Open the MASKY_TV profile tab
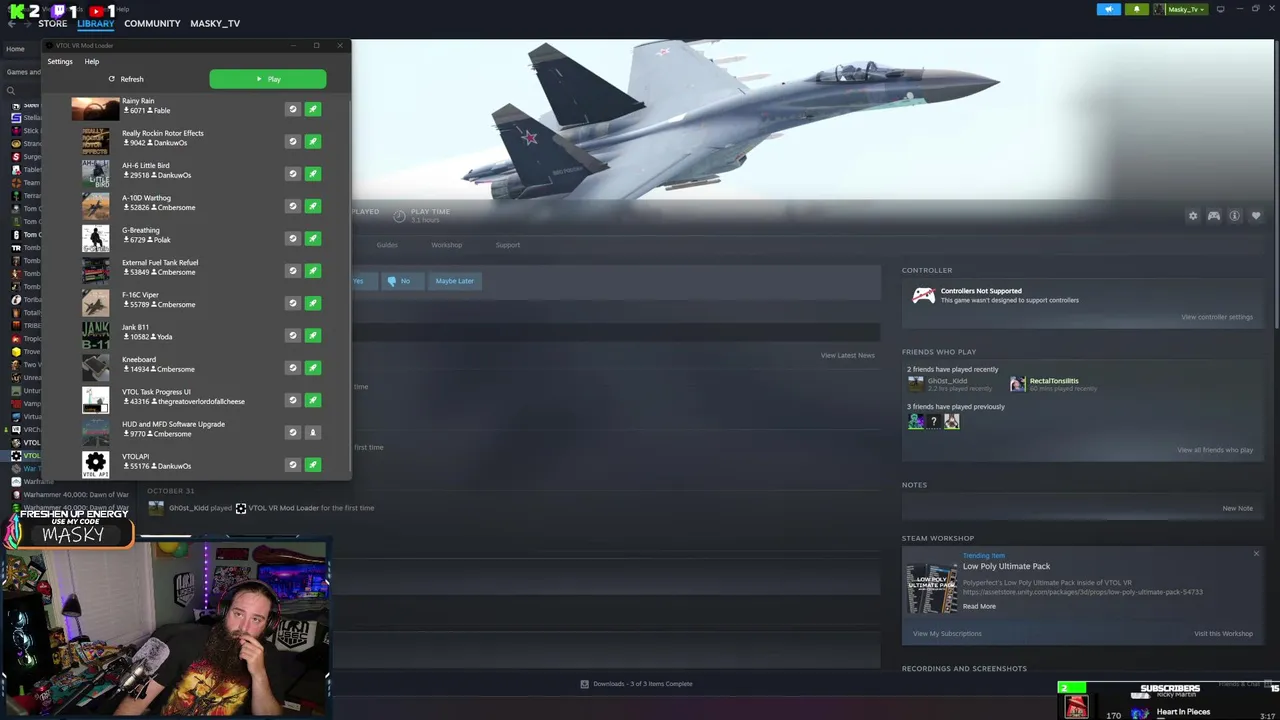Screen dimensions: 1280x720 215,23
